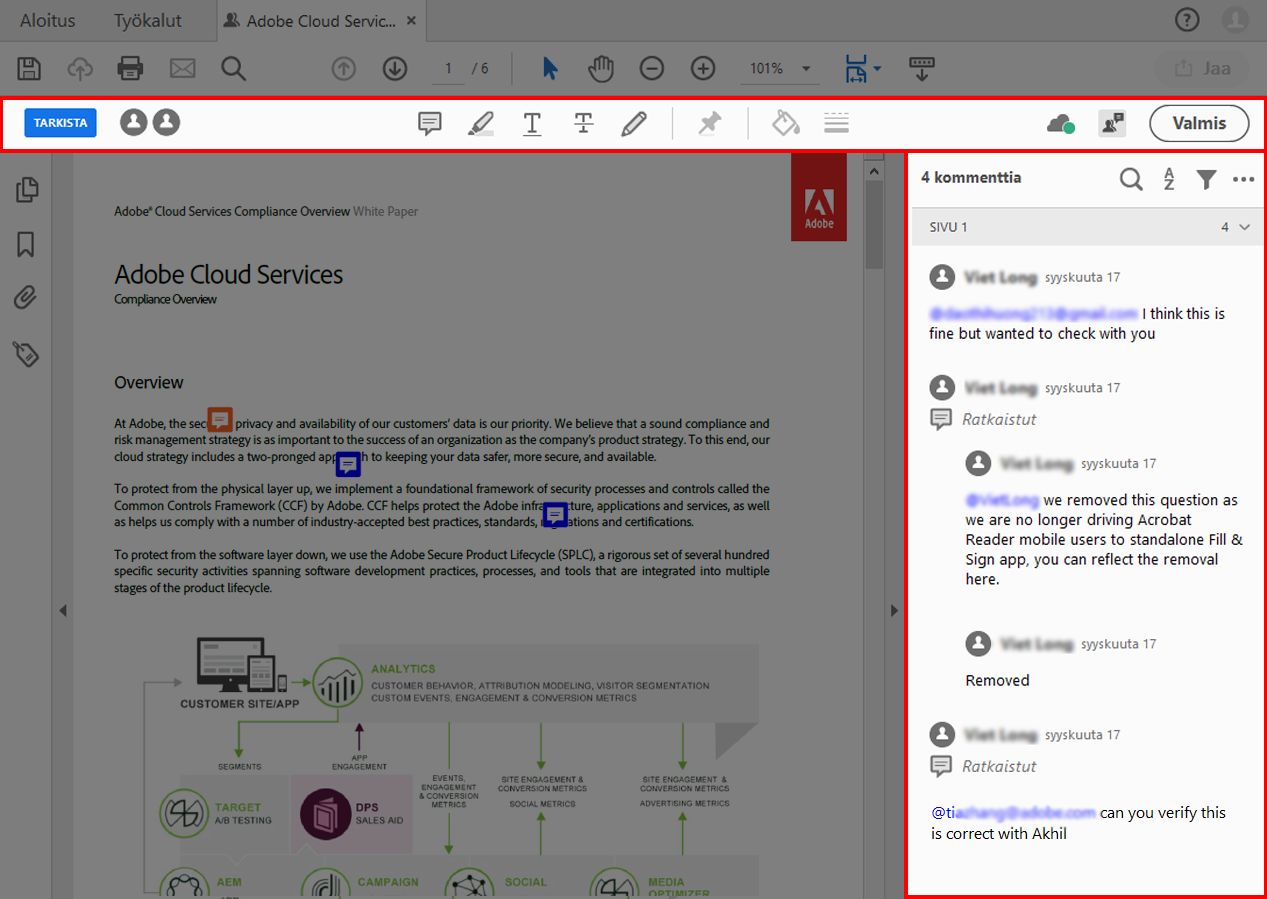Switch to the Aloitus tab
Screen dimensions: 1267x899
tap(47, 20)
